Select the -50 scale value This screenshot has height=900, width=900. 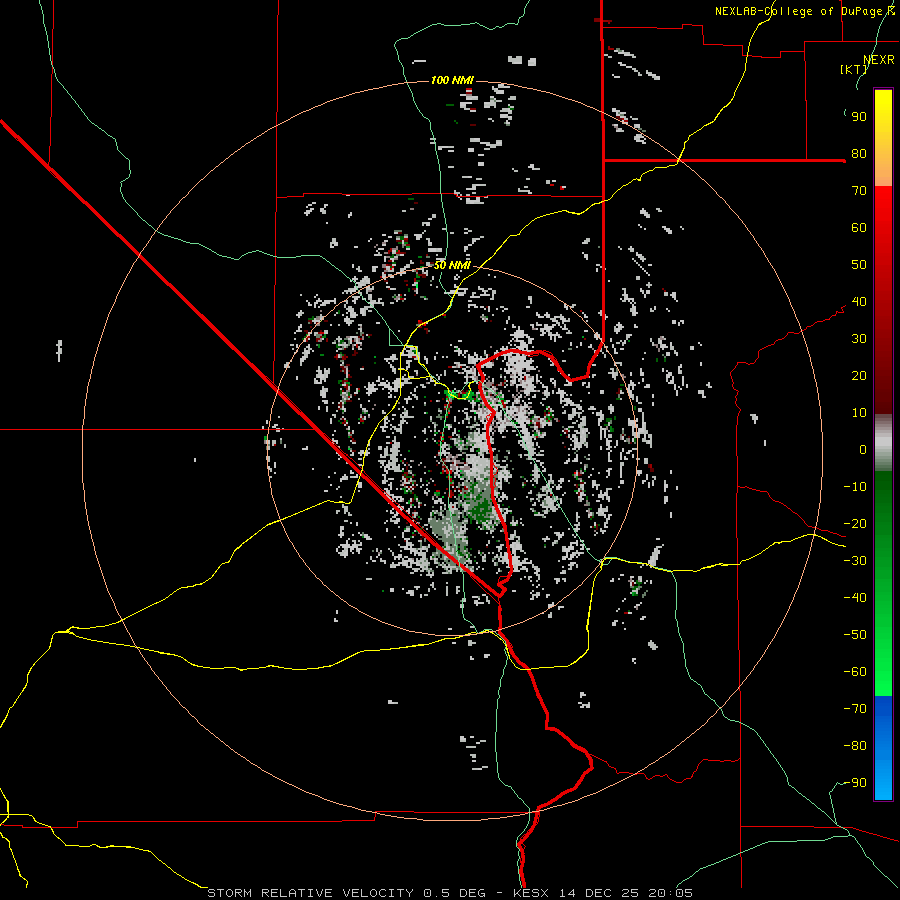pos(855,635)
